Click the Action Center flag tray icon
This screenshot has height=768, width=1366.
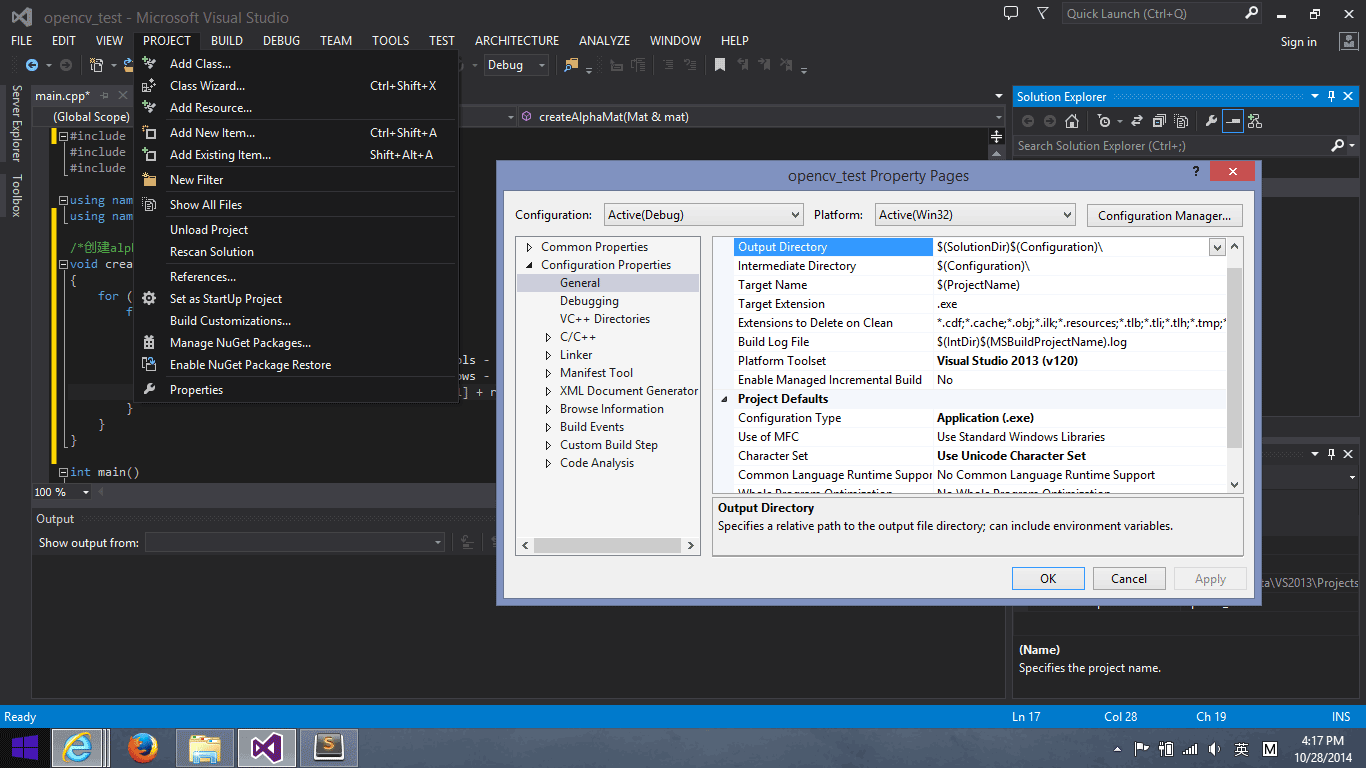point(1141,749)
